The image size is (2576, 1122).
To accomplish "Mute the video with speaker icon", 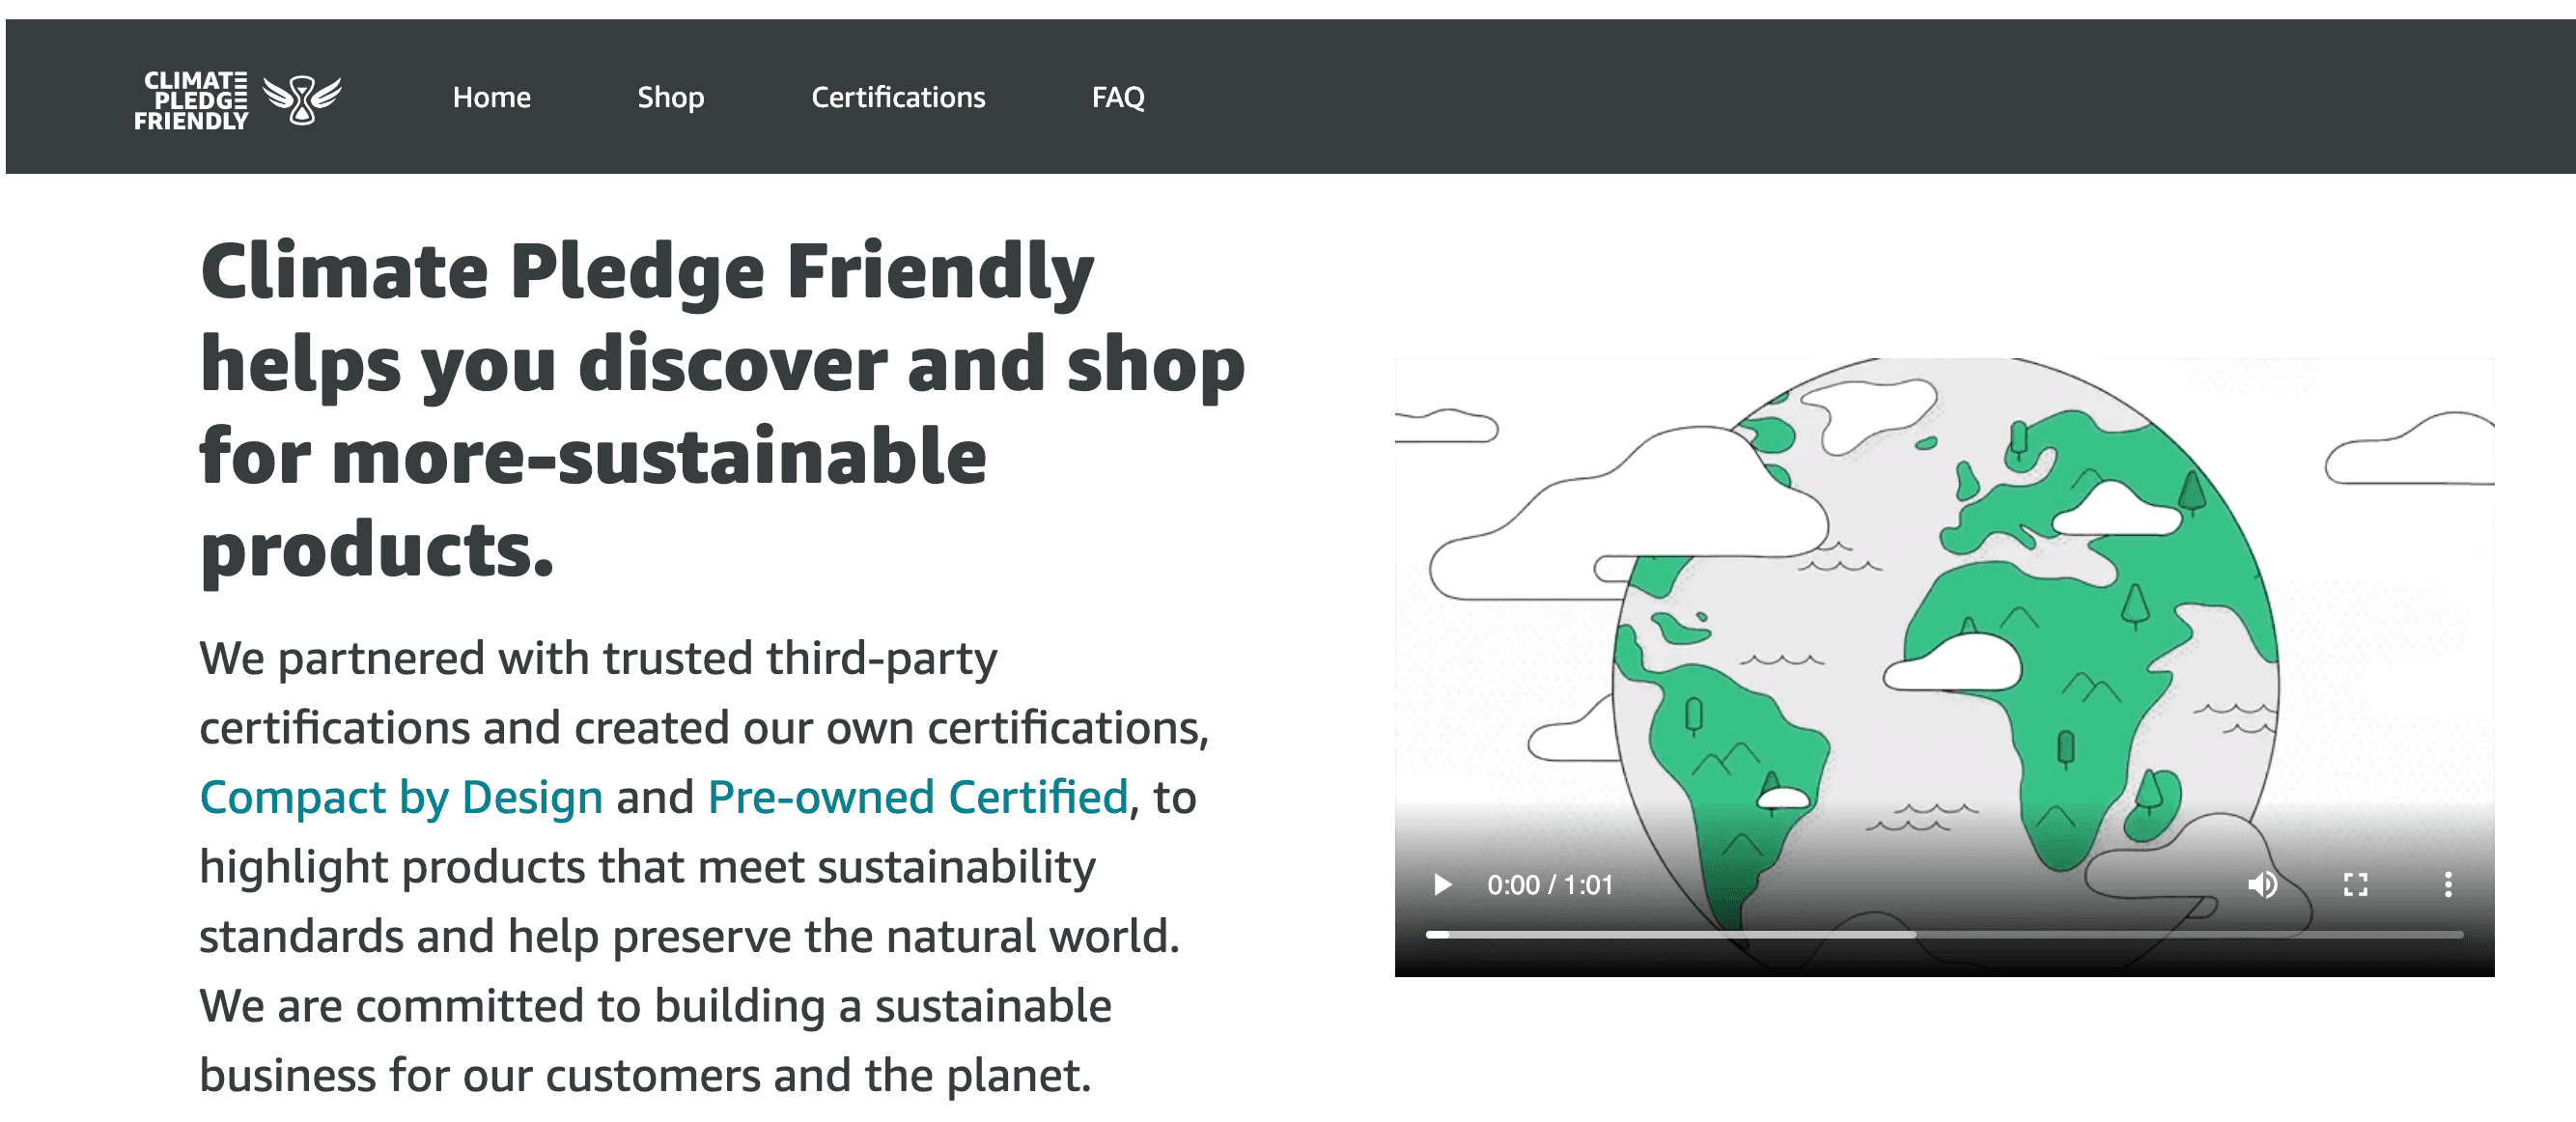I will click(x=2263, y=885).
